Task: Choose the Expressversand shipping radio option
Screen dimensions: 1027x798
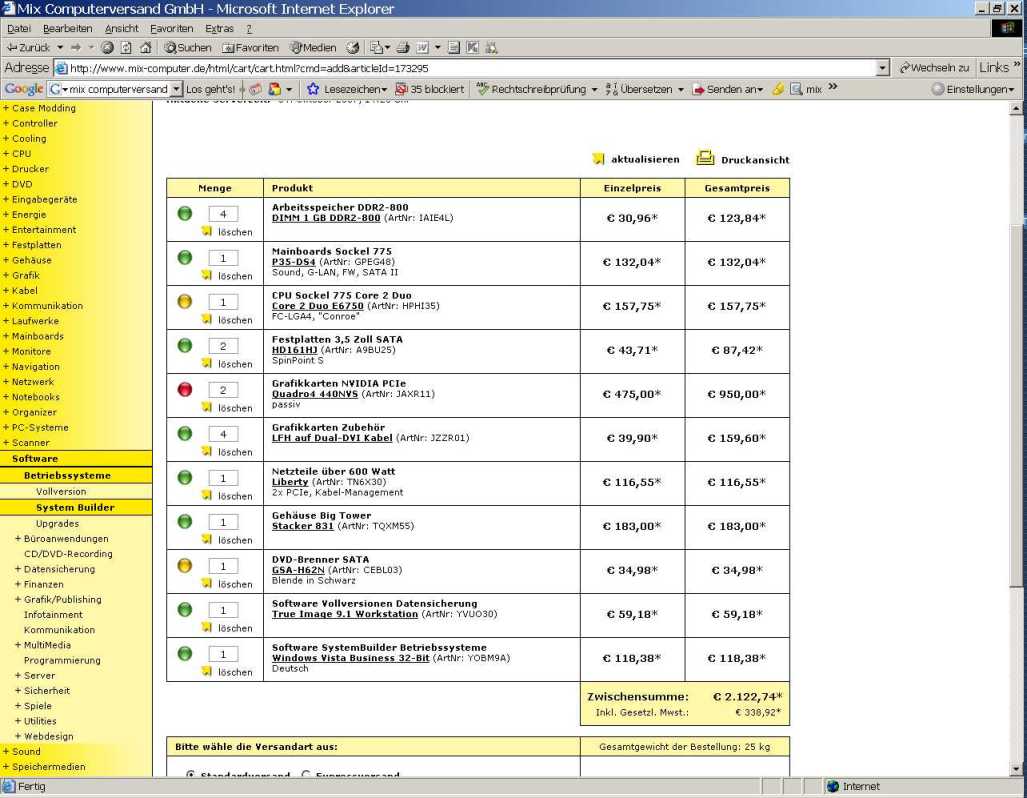Action: click(x=306, y=775)
